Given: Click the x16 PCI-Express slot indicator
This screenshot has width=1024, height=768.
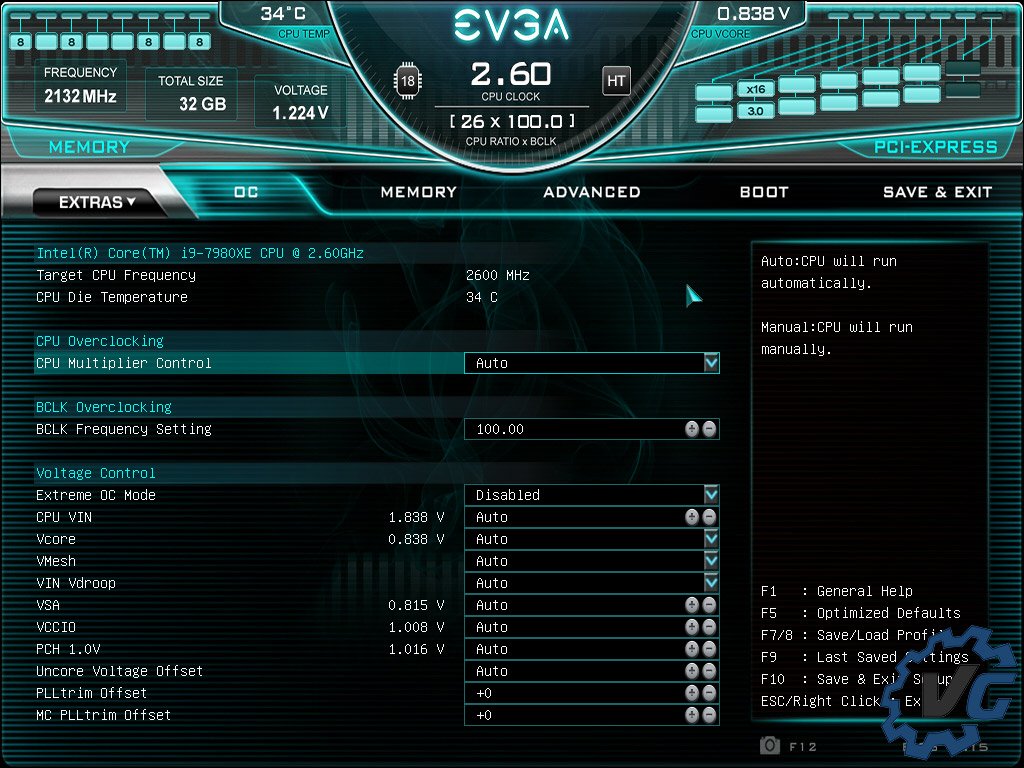Looking at the screenshot, I should [755, 89].
